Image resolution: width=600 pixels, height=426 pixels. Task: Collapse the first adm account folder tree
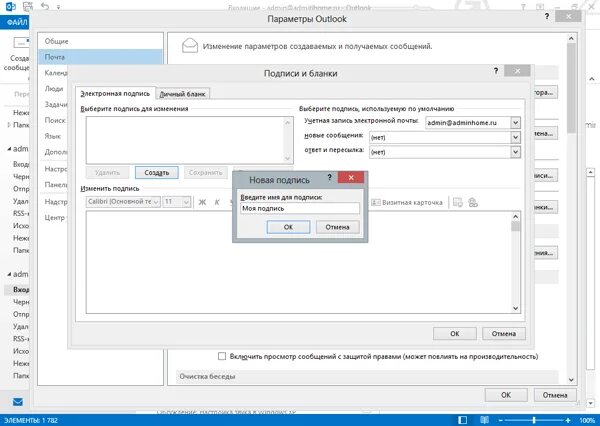point(9,149)
